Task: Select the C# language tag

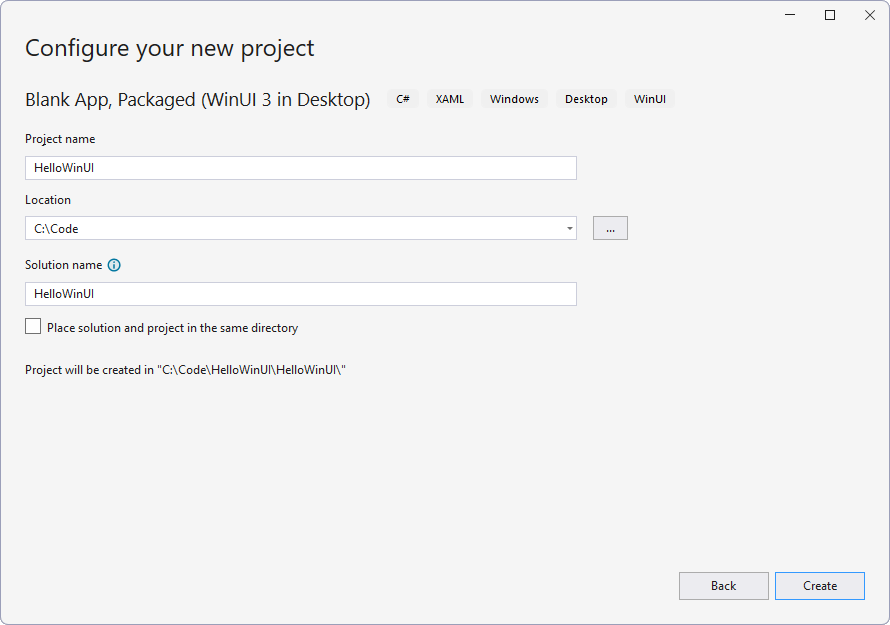Action: [x=403, y=99]
